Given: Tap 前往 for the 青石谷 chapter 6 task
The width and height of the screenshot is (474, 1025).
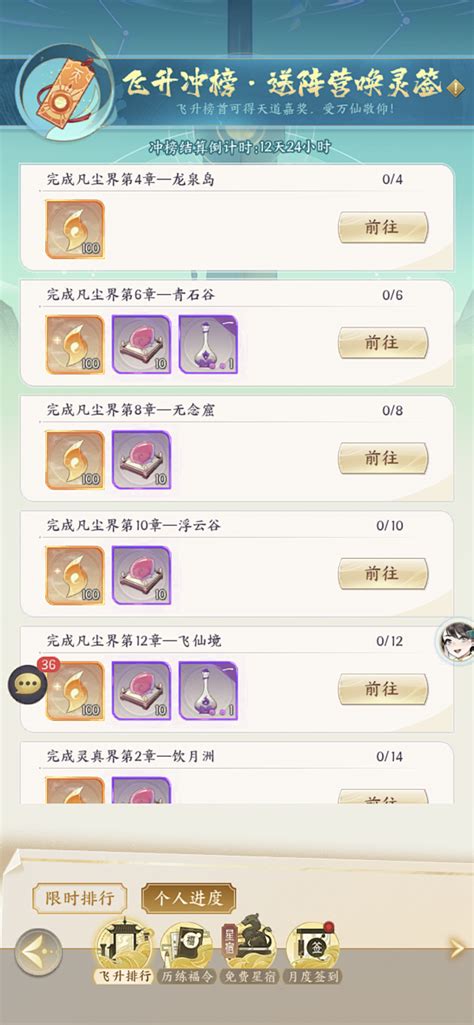Looking at the screenshot, I should point(382,343).
